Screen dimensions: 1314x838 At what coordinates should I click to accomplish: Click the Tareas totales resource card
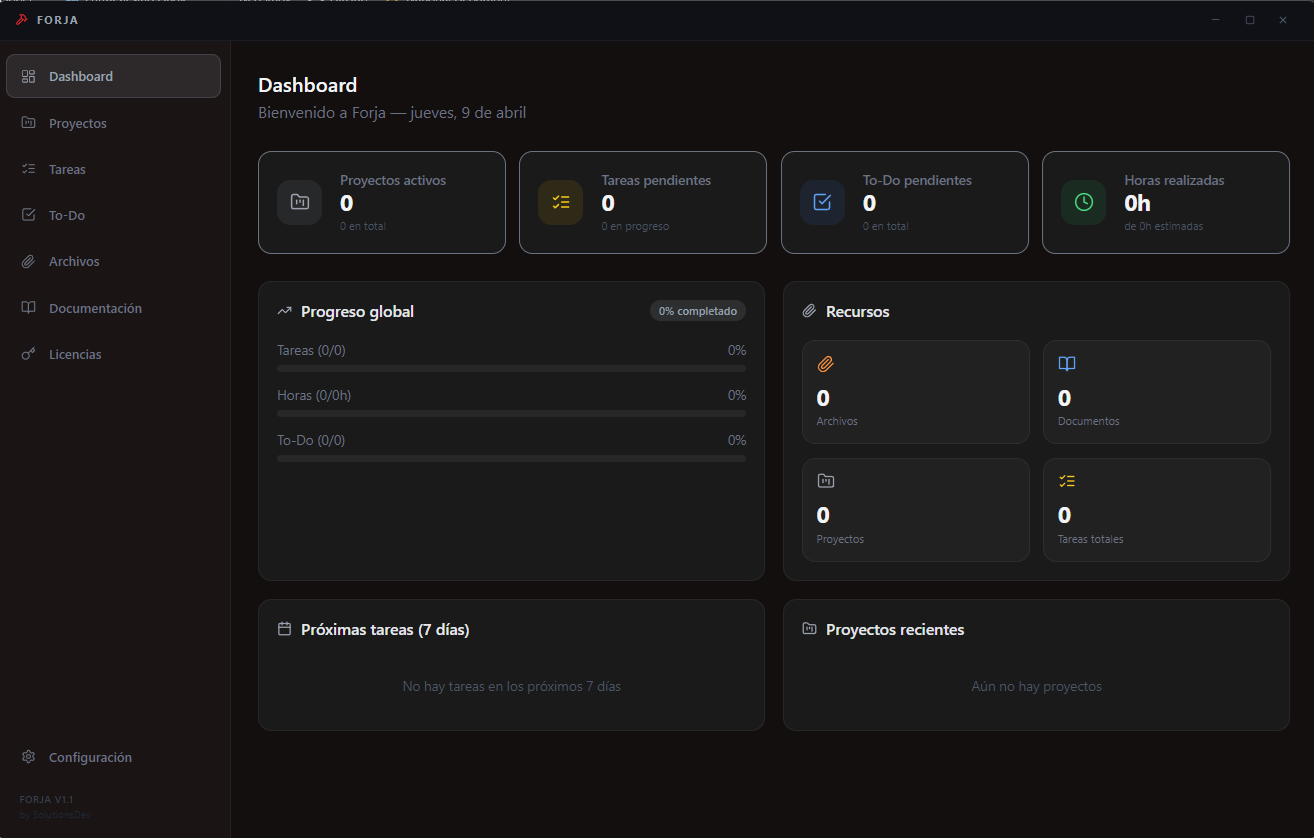click(x=1157, y=509)
